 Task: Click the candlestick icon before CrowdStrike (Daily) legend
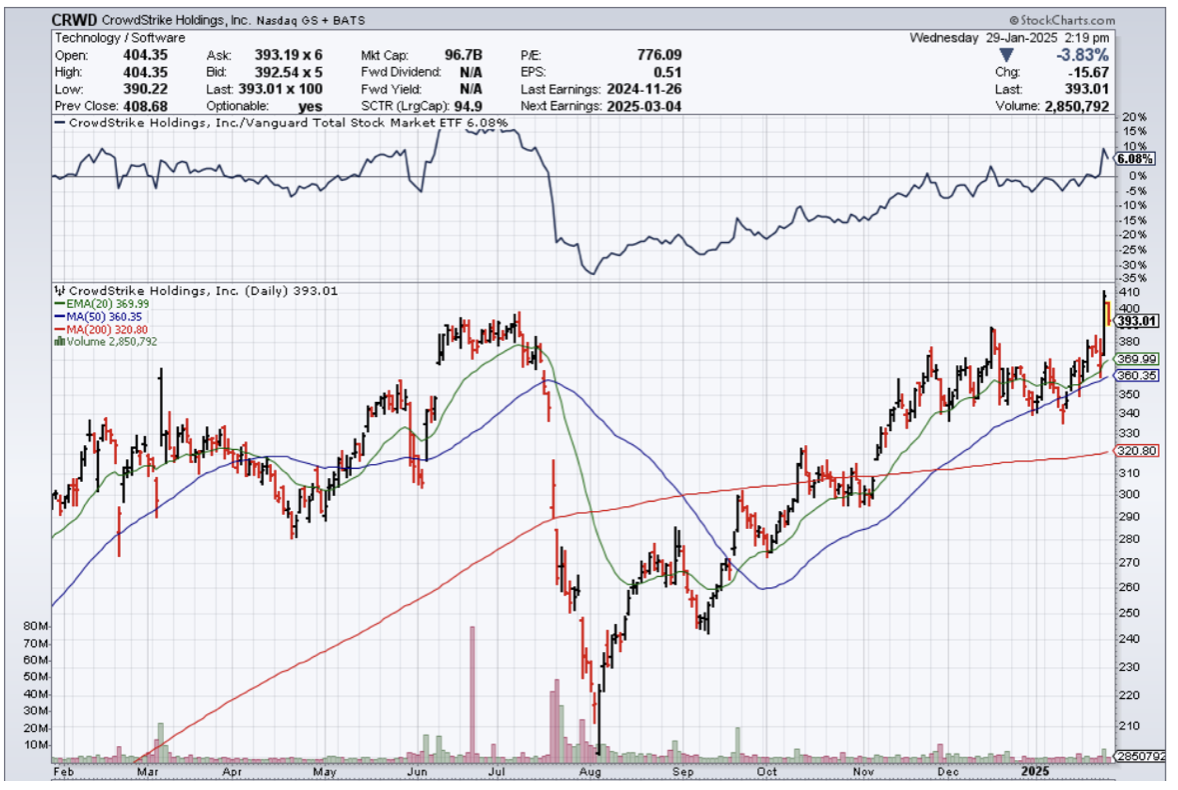click(58, 291)
